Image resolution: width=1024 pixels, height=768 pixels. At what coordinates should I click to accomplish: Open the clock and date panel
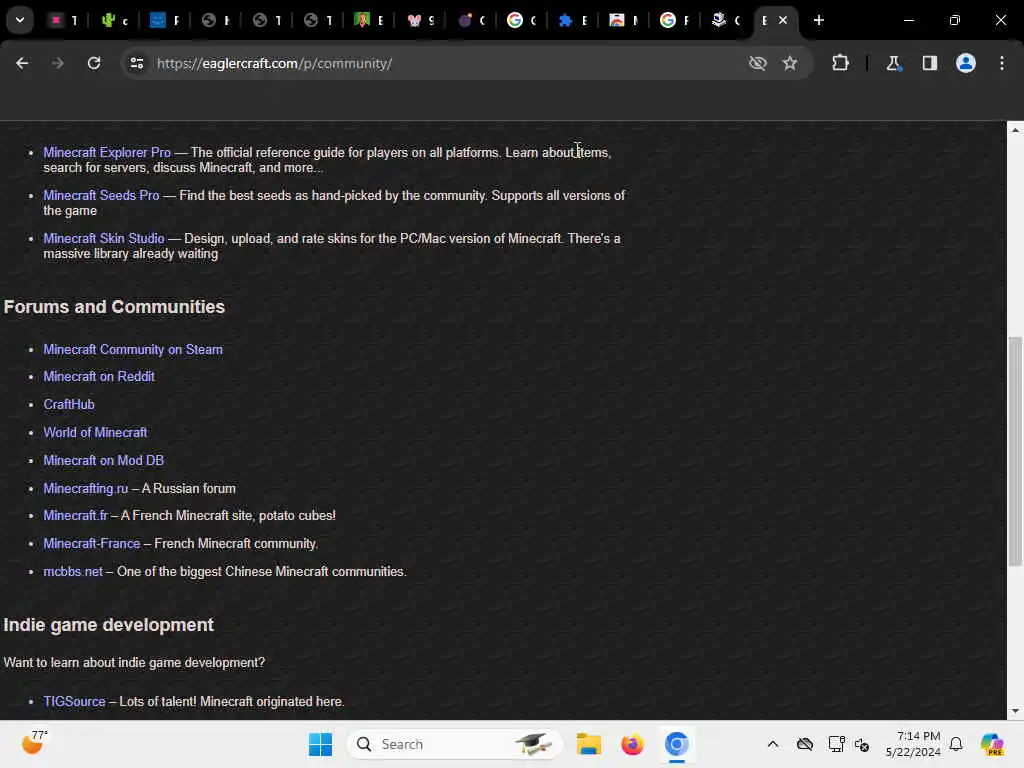point(914,744)
